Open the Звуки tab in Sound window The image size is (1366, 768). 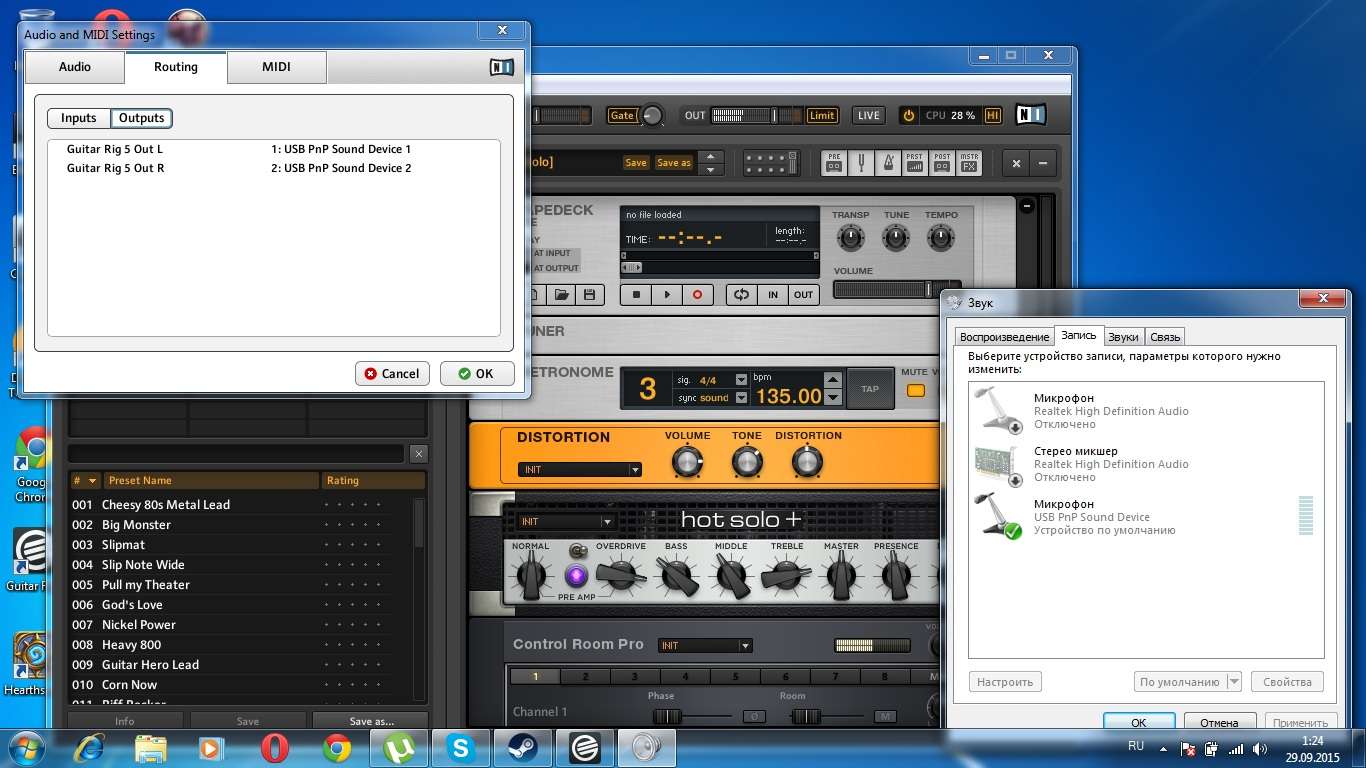pos(1123,337)
